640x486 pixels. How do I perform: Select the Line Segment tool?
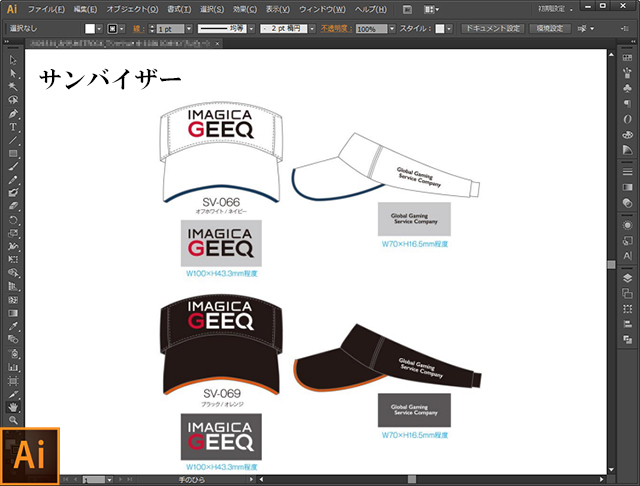click(13, 140)
